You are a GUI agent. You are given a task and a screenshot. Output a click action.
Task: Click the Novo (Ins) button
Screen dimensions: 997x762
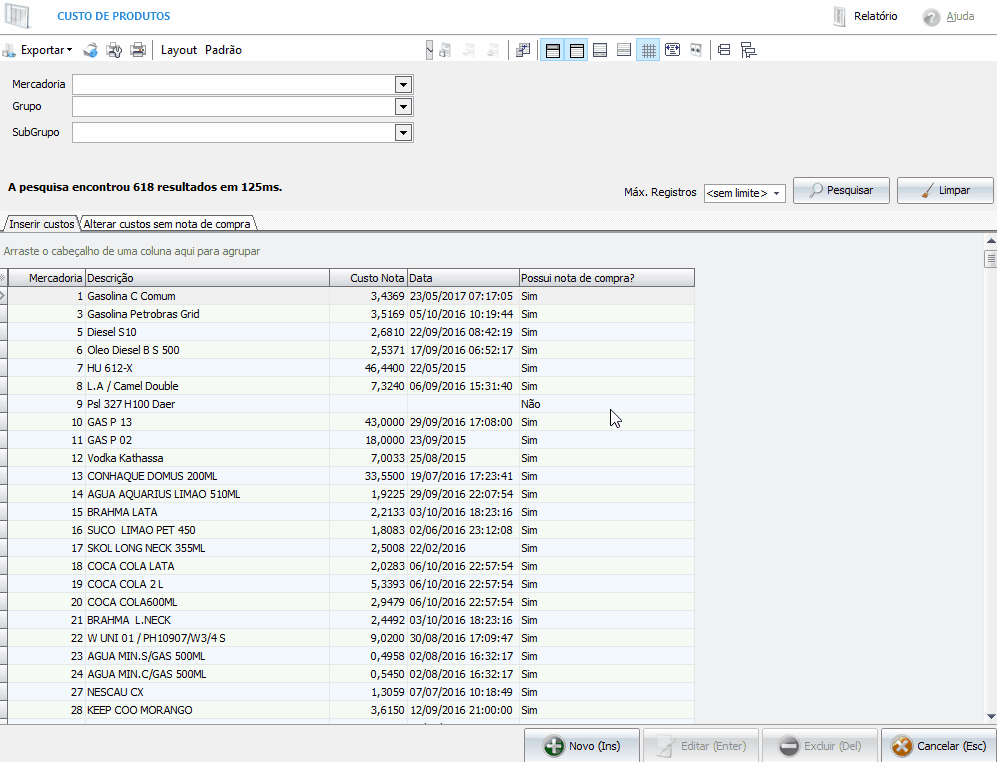[582, 745]
